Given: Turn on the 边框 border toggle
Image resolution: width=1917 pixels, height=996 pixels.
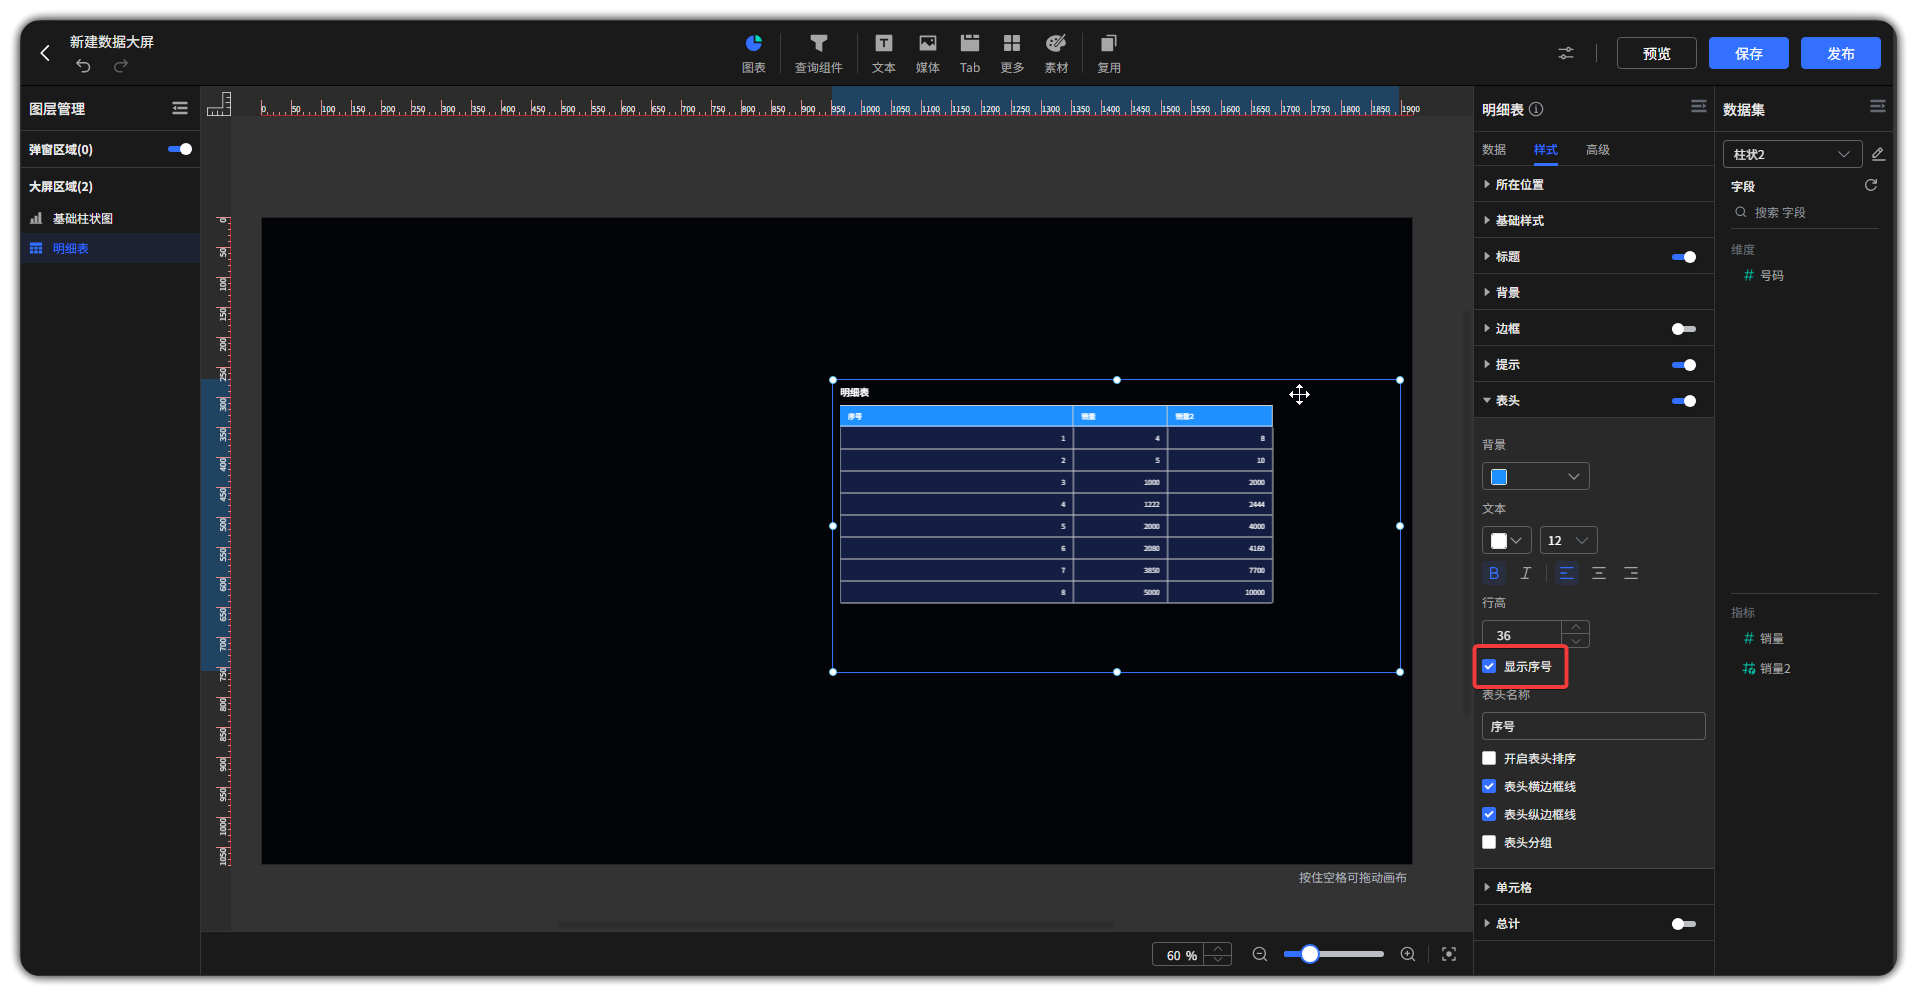Looking at the screenshot, I should (x=1683, y=329).
